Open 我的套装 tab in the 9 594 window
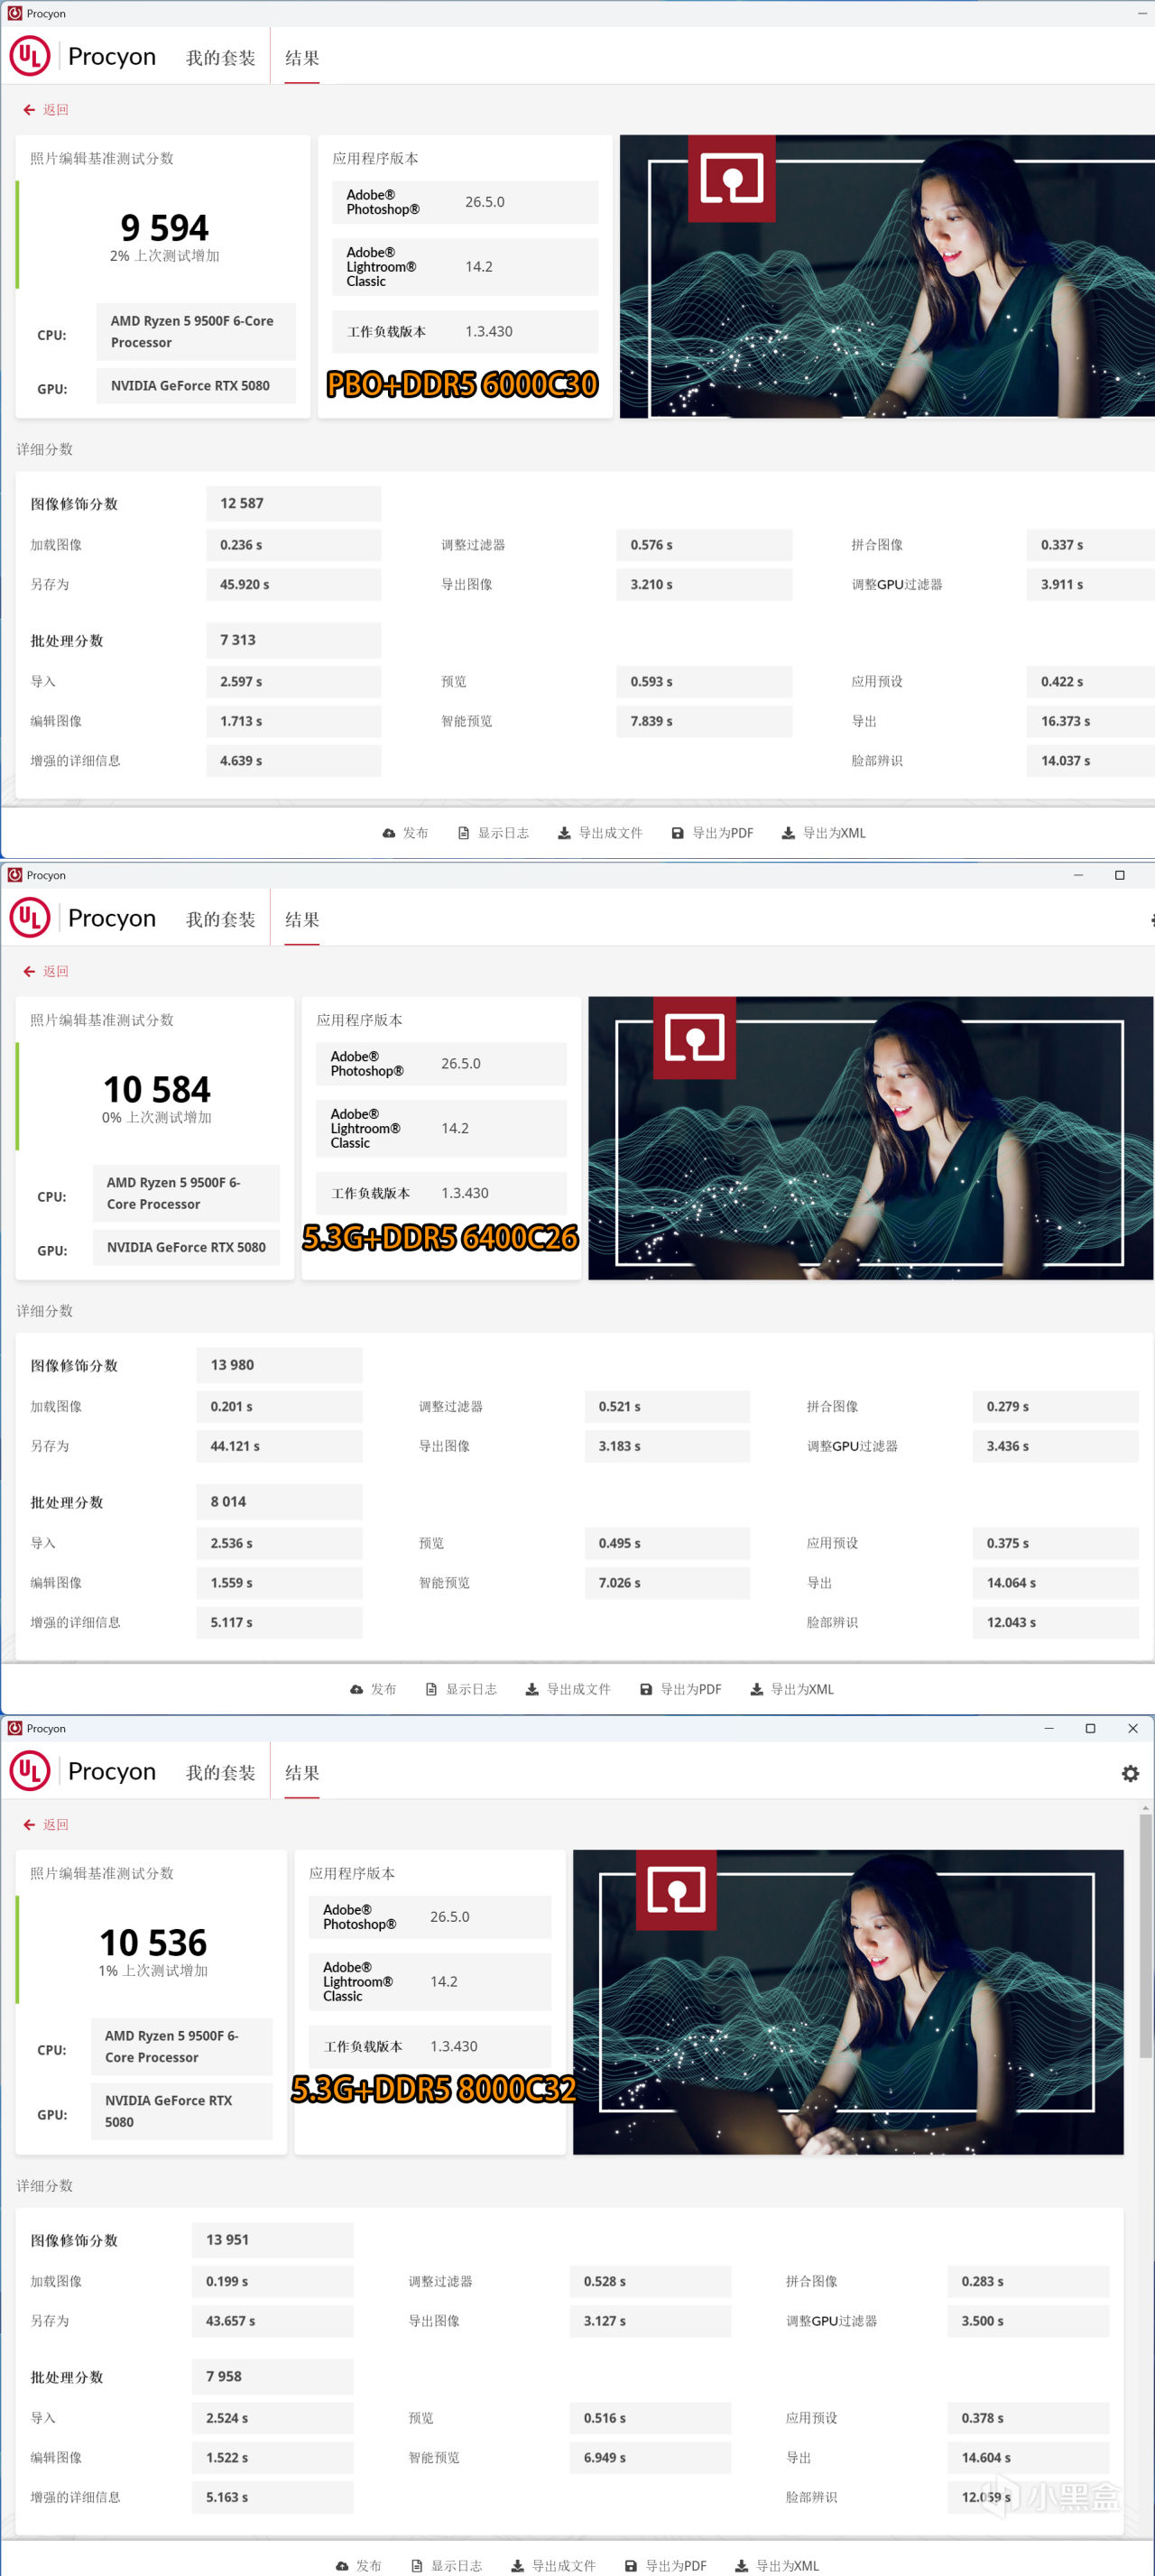 pyautogui.click(x=220, y=58)
